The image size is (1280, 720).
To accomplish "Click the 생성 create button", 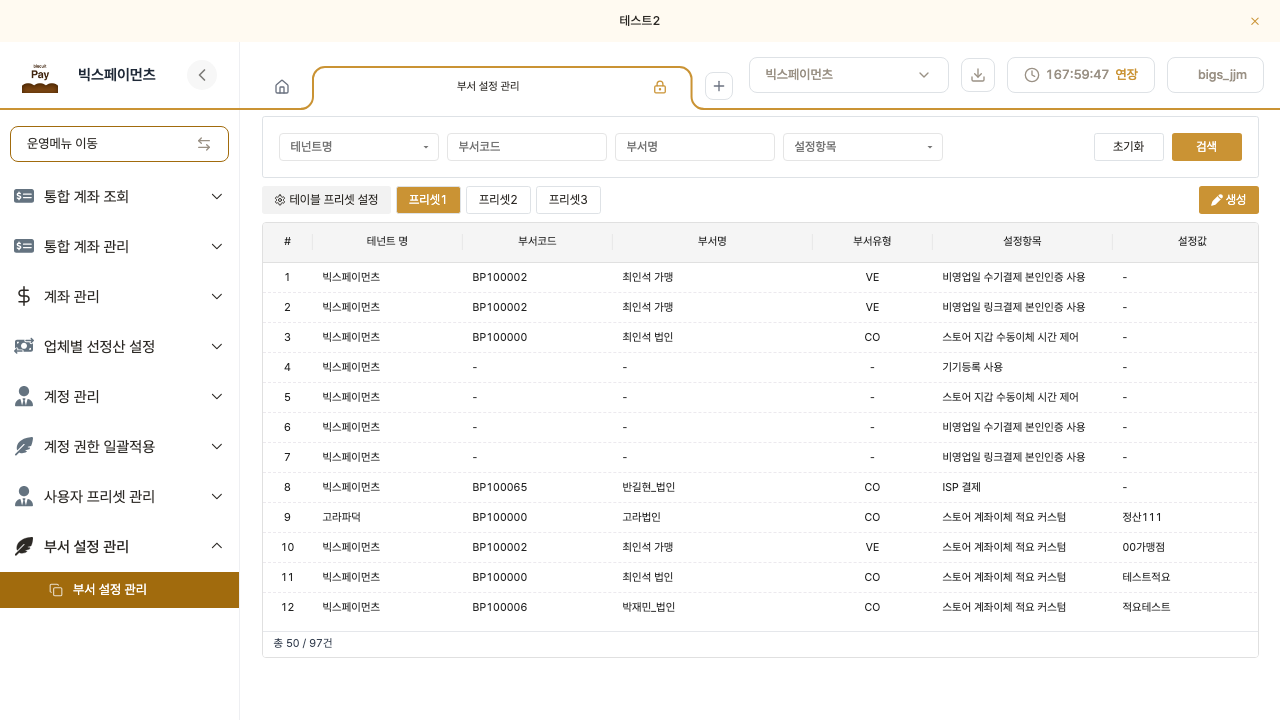I will [x=1229, y=200].
